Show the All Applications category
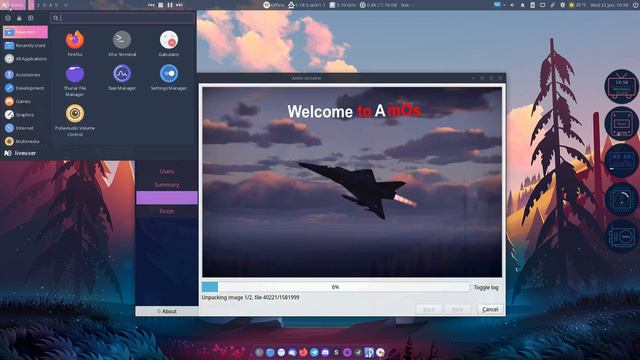The width and height of the screenshot is (640, 360). (x=25, y=59)
